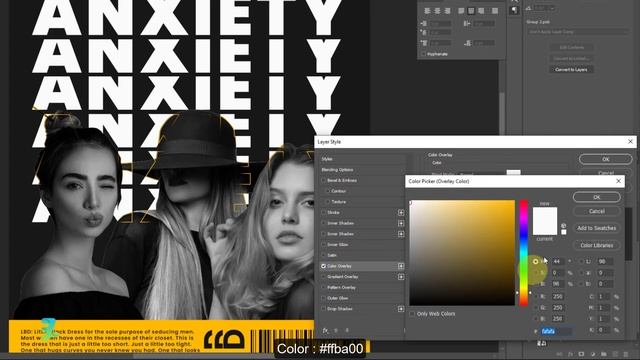This screenshot has height=360, width=640.
Task: Add another Gradient Overlay with plus icon
Action: pos(401,277)
